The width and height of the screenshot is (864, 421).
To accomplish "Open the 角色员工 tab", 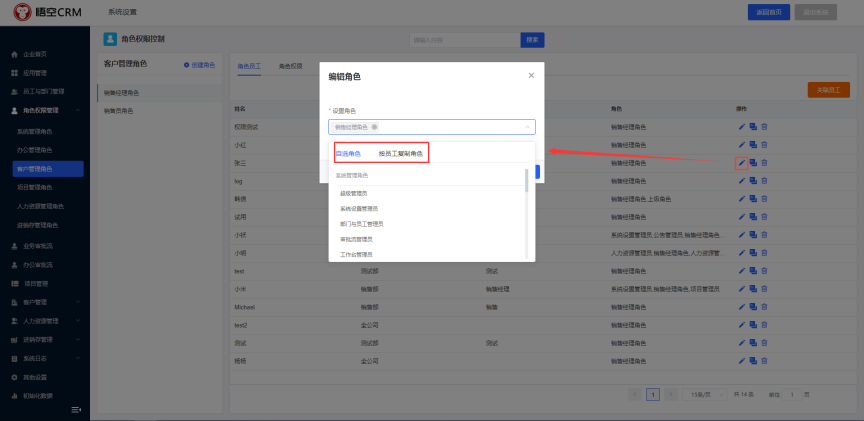I will (x=249, y=66).
